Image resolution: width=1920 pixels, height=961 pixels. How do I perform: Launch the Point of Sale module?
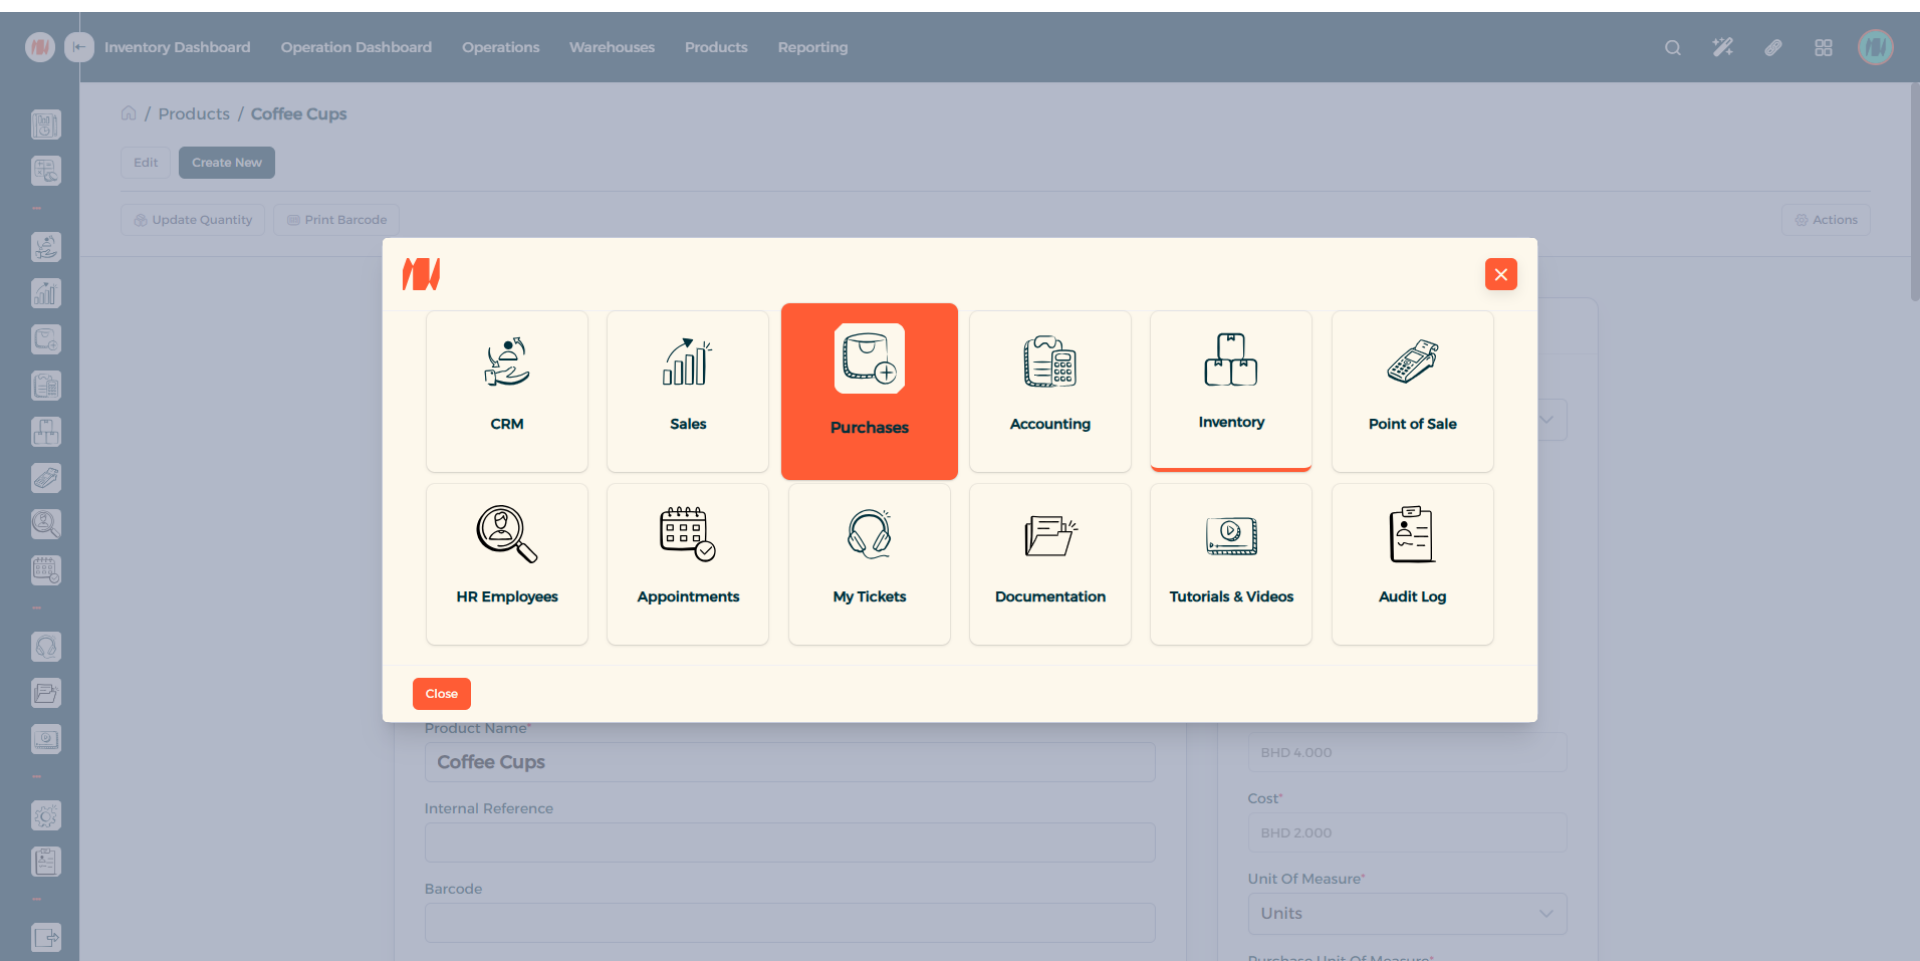point(1412,391)
